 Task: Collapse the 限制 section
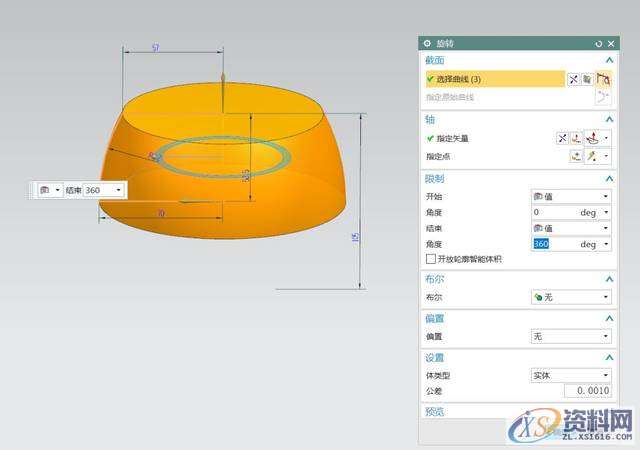pyautogui.click(x=609, y=179)
